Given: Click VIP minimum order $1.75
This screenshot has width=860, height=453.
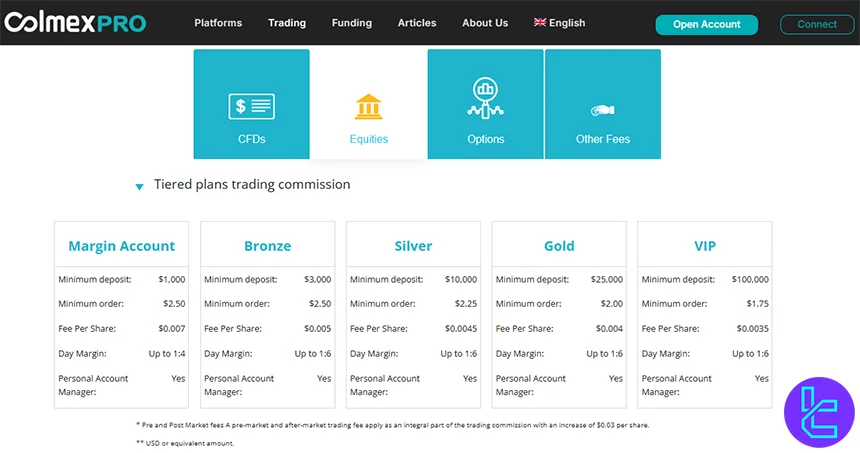Looking at the screenshot, I should pos(757,303).
